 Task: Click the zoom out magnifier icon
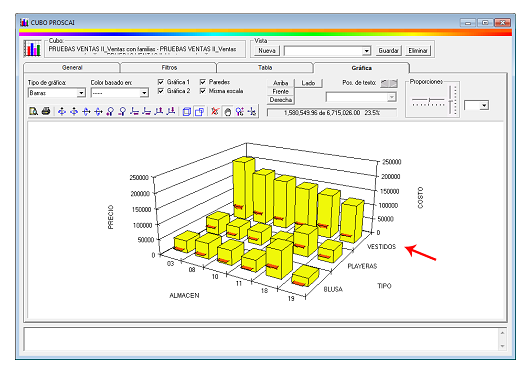(x=122, y=111)
